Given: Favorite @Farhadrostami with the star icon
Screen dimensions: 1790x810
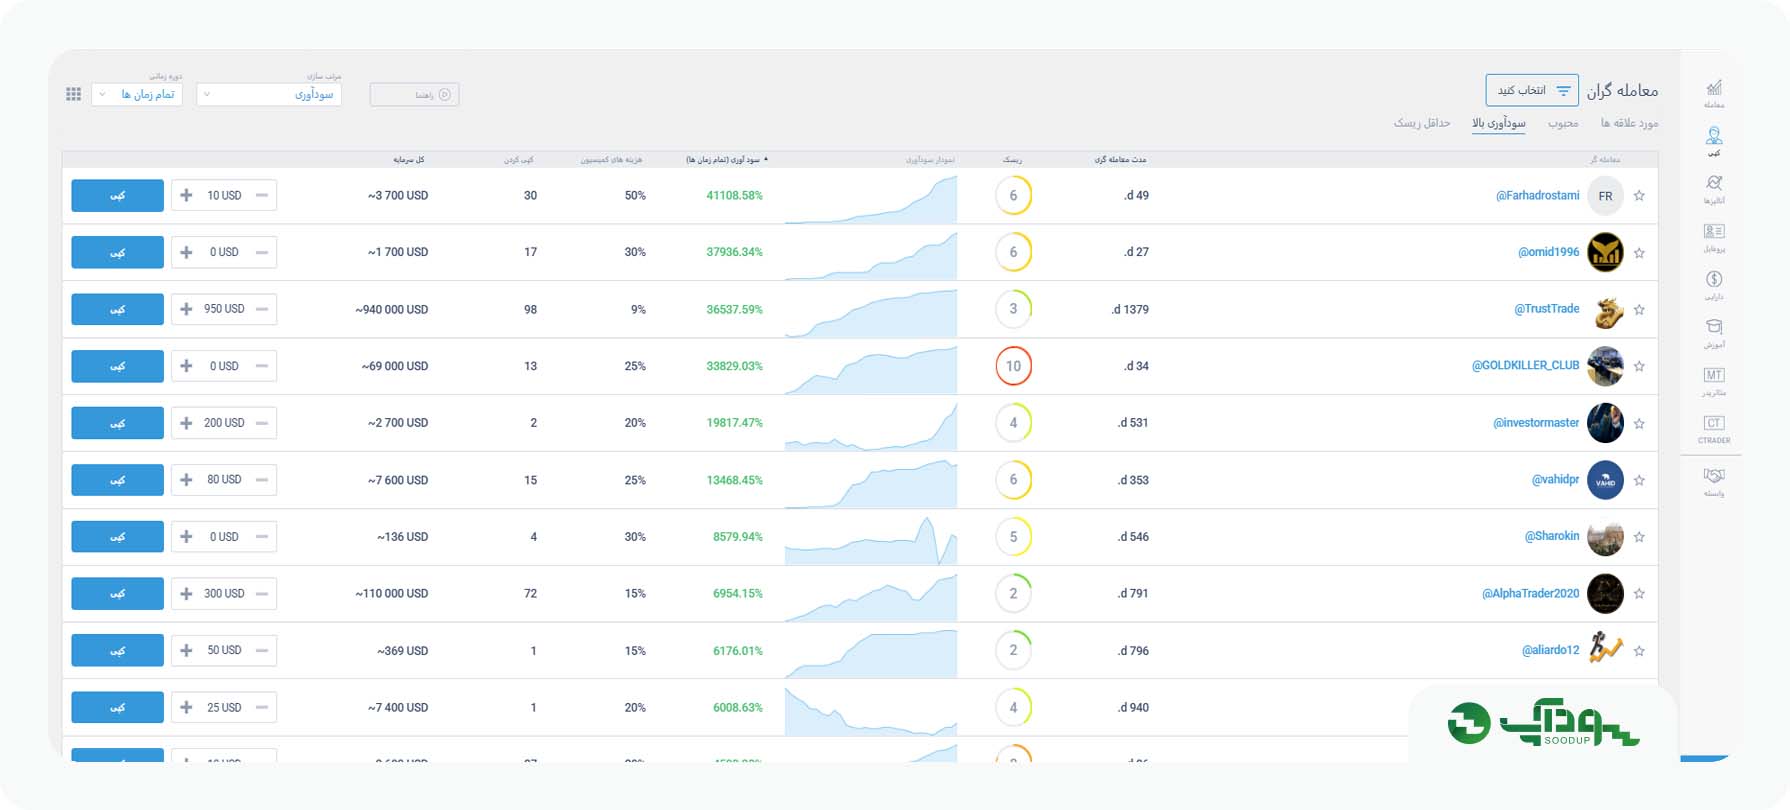Looking at the screenshot, I should (1639, 196).
